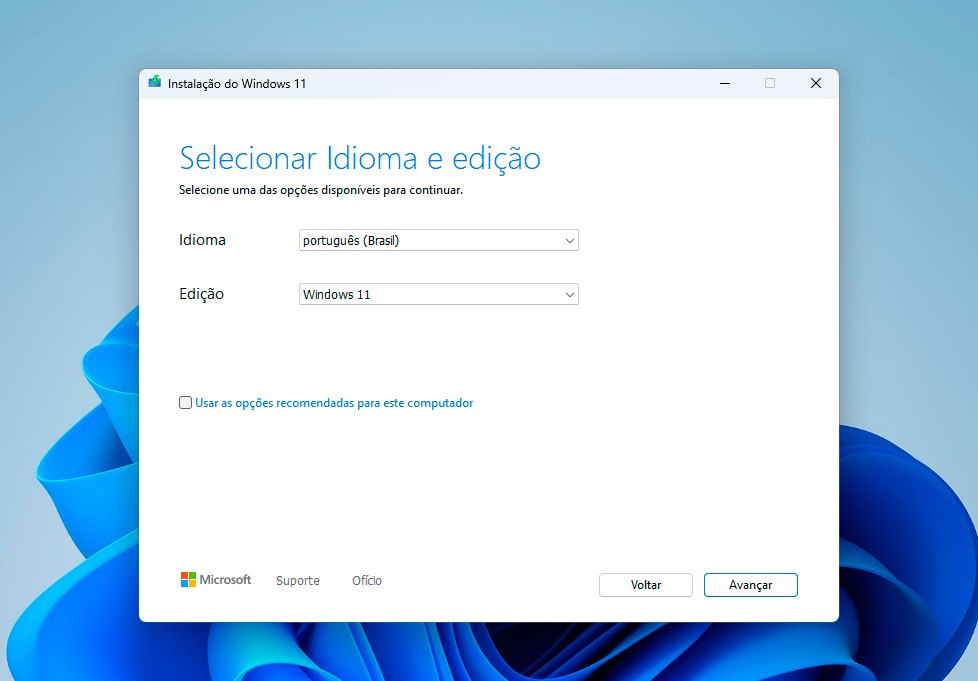Click the Idioma field label
This screenshot has height=681, width=978.
tap(202, 240)
